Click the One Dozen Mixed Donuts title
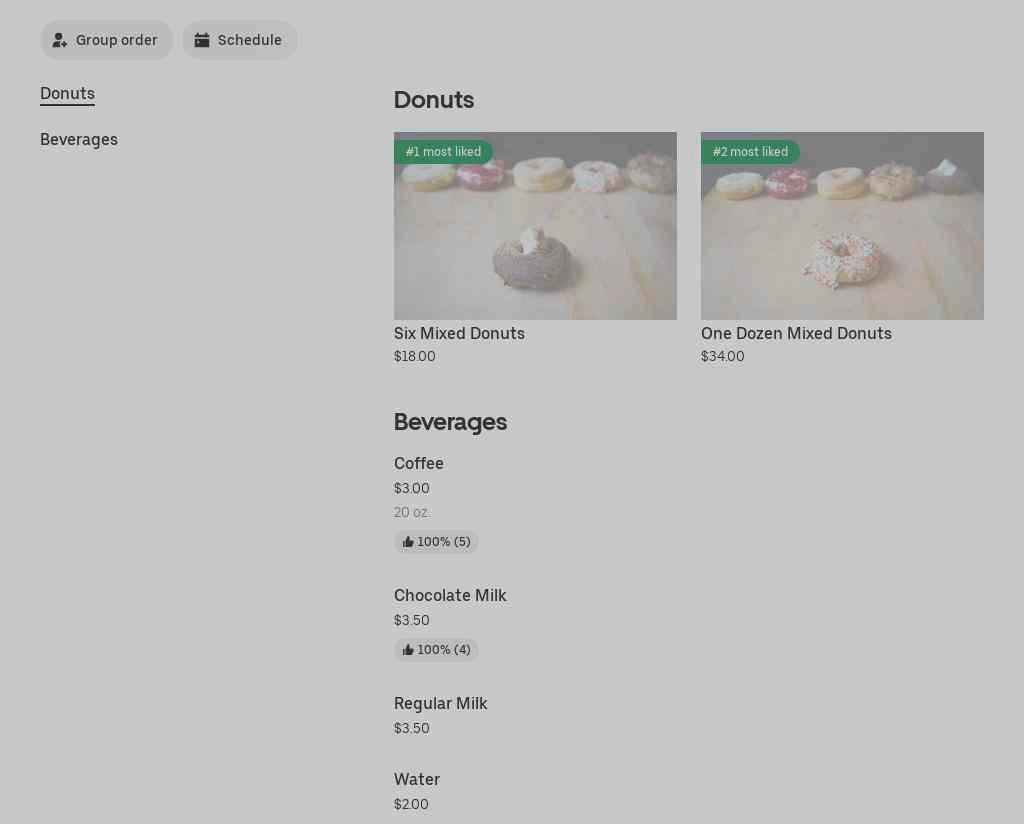Image resolution: width=1024 pixels, height=824 pixels. point(796,334)
